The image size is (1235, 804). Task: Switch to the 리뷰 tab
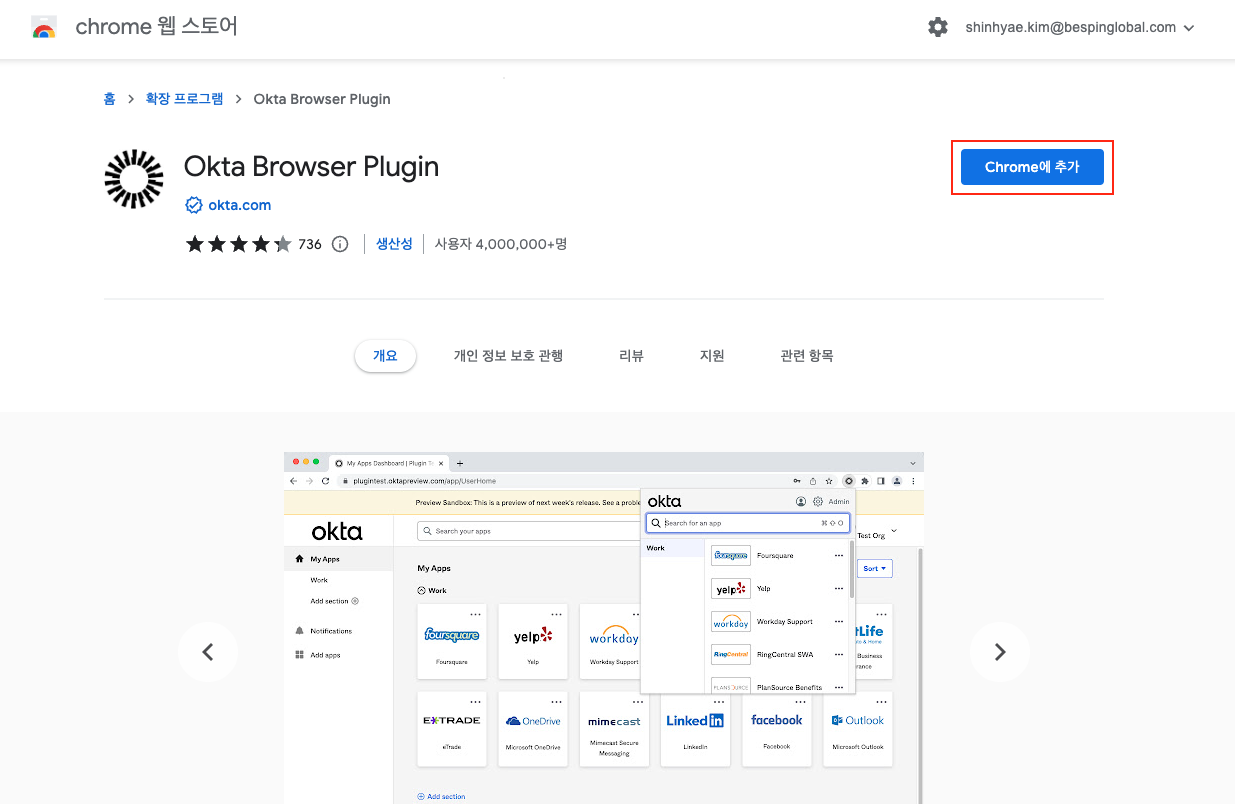tap(631, 356)
